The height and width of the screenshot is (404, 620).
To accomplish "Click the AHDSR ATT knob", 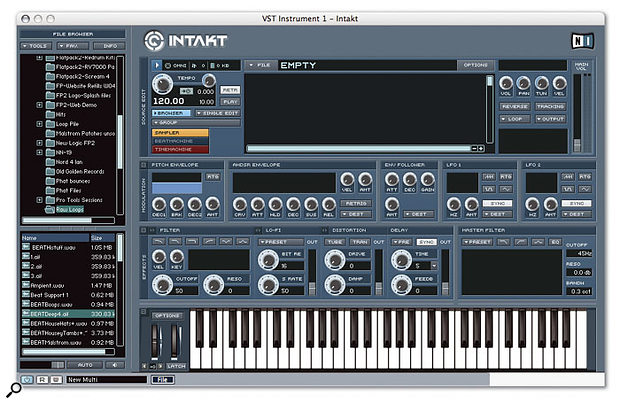I will (257, 204).
